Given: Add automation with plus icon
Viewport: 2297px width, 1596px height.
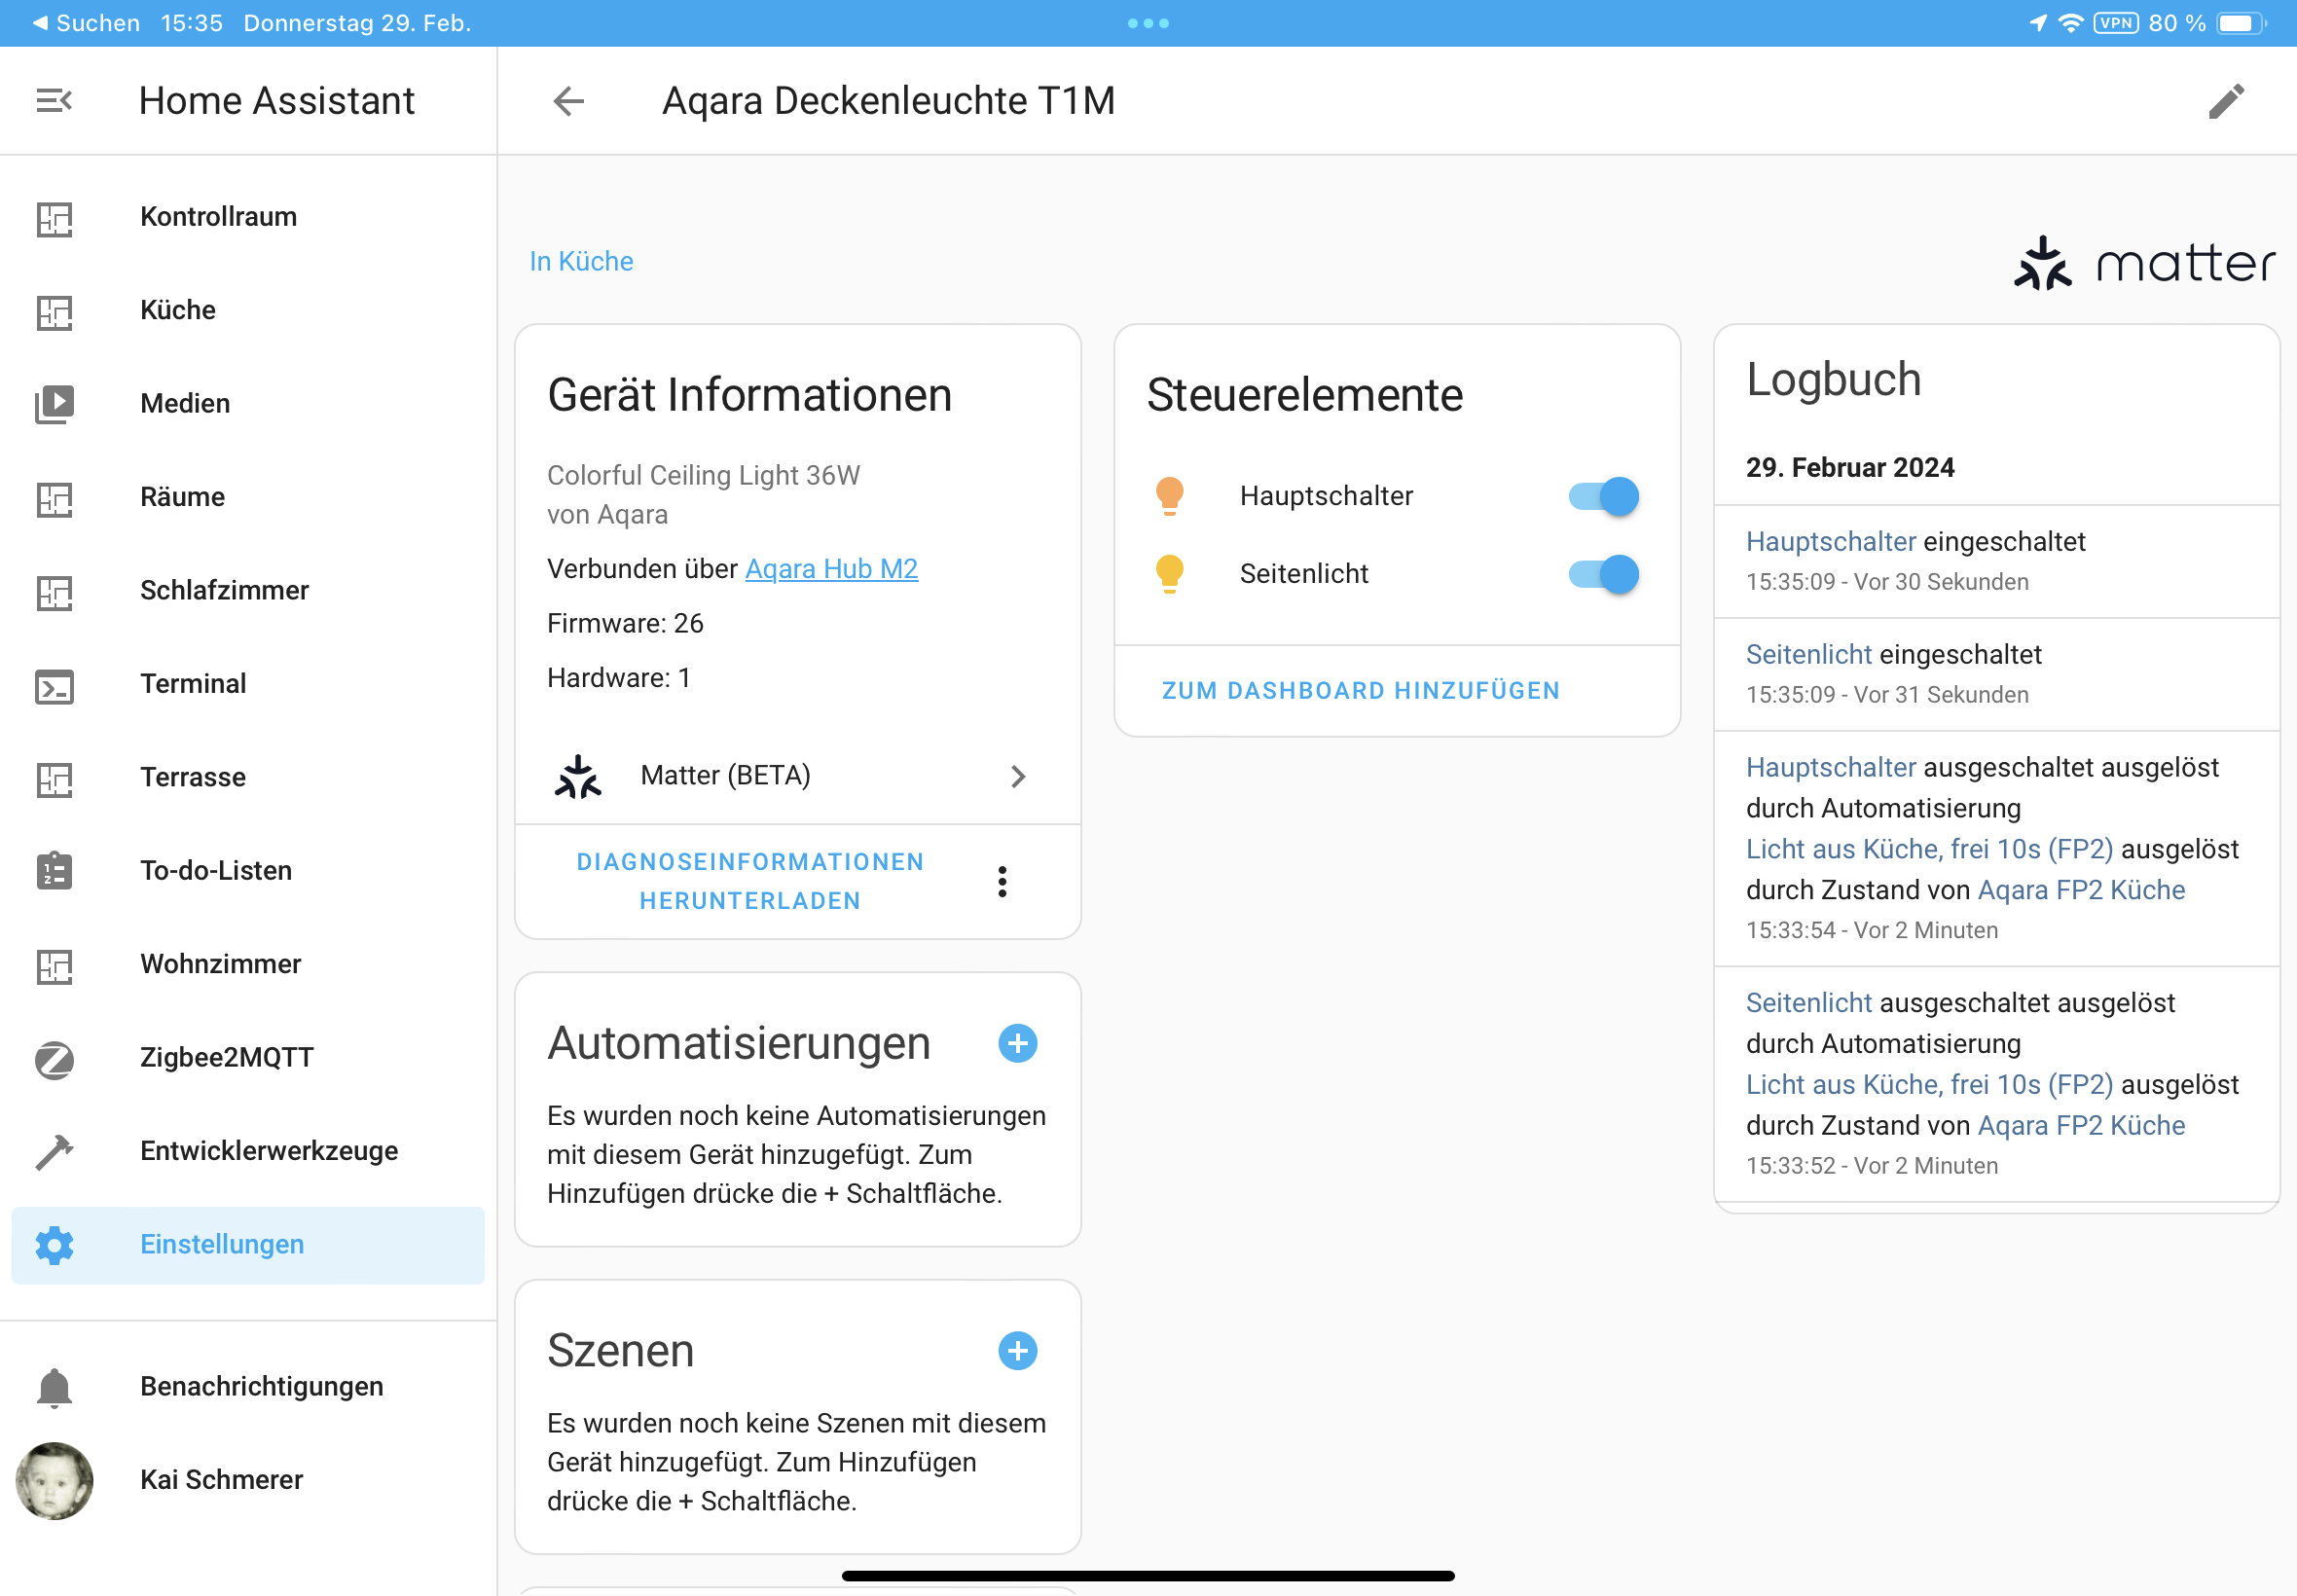Looking at the screenshot, I should [x=1017, y=1044].
